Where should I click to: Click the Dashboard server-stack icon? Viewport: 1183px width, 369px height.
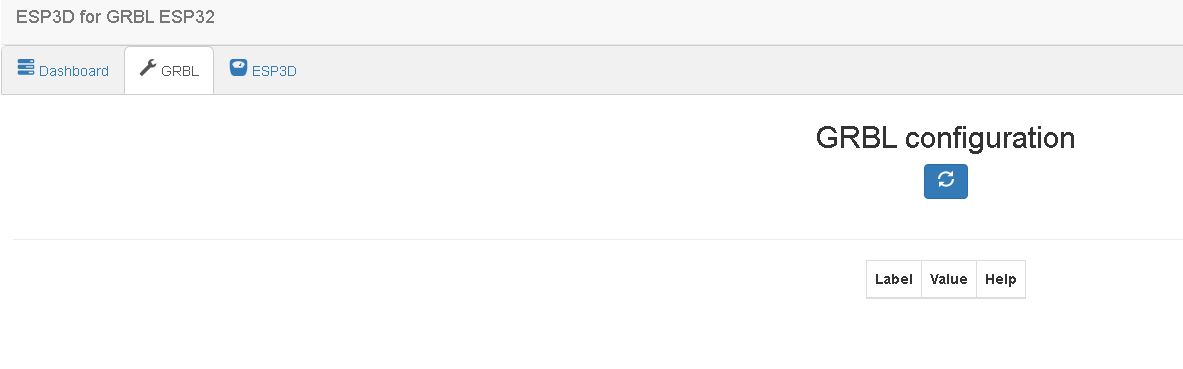click(x=26, y=67)
